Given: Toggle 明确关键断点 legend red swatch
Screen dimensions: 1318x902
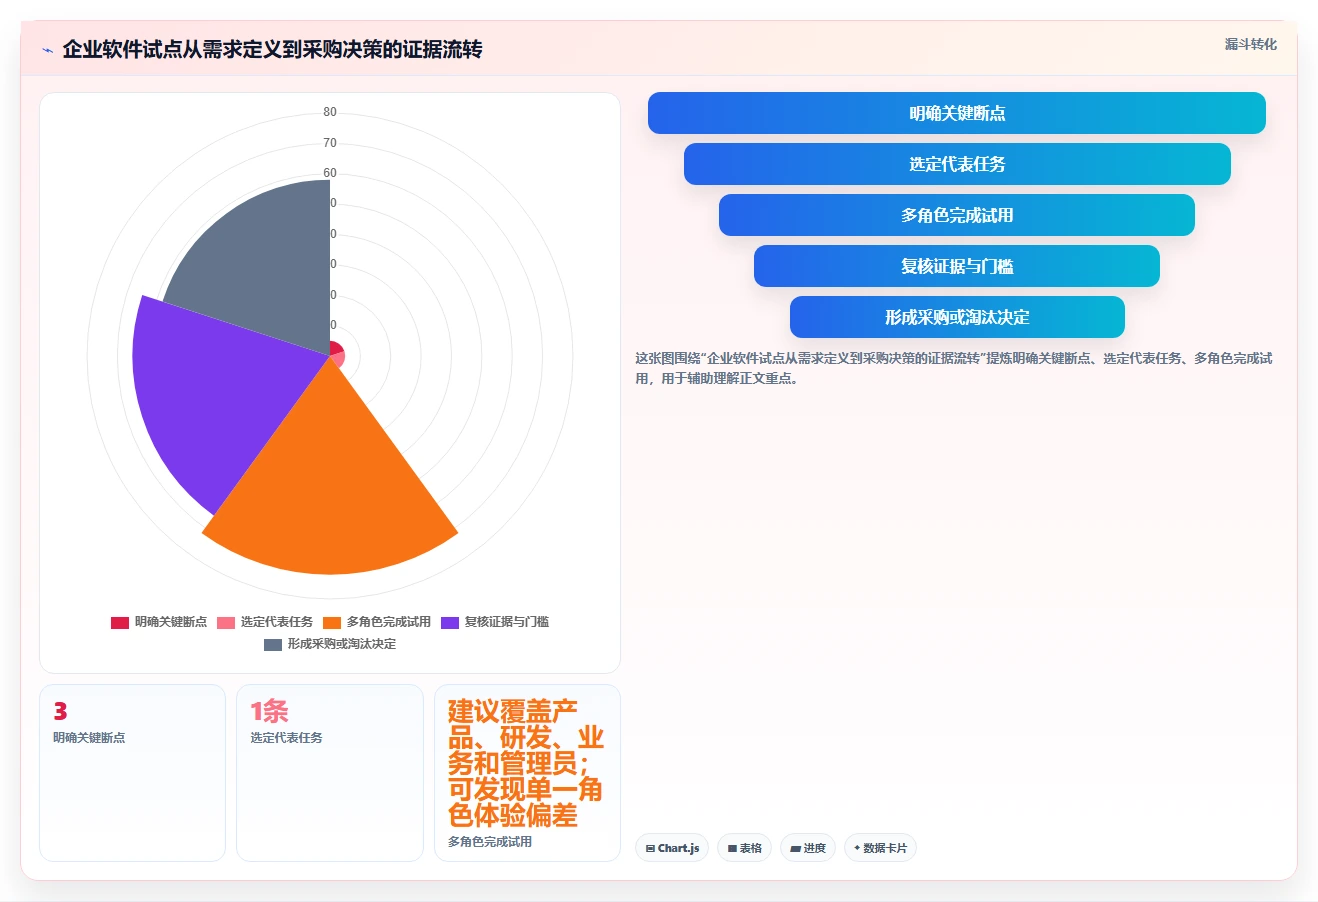Looking at the screenshot, I should pyautogui.click(x=120, y=622).
